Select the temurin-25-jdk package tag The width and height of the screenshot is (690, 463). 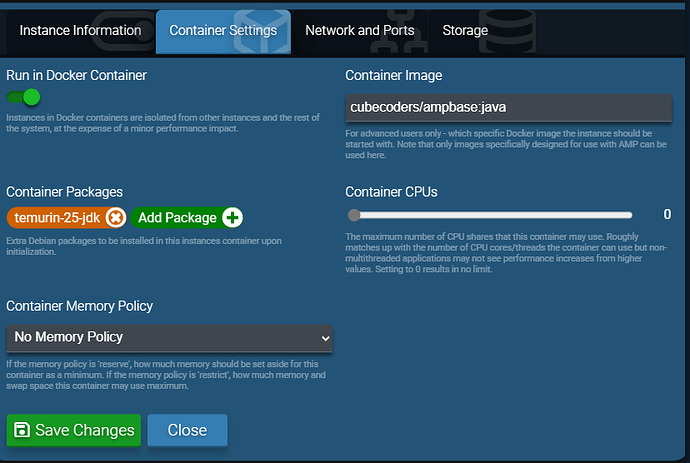(x=58, y=217)
